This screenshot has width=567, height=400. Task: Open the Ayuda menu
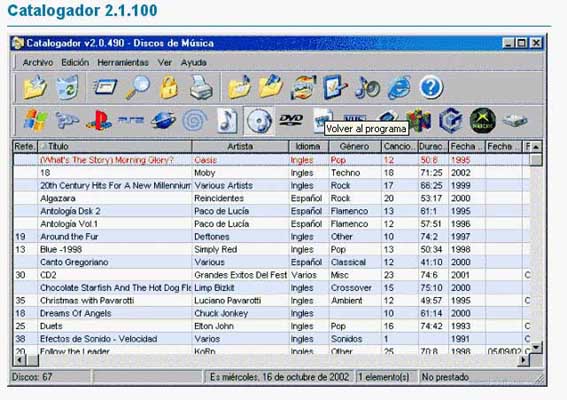(193, 63)
